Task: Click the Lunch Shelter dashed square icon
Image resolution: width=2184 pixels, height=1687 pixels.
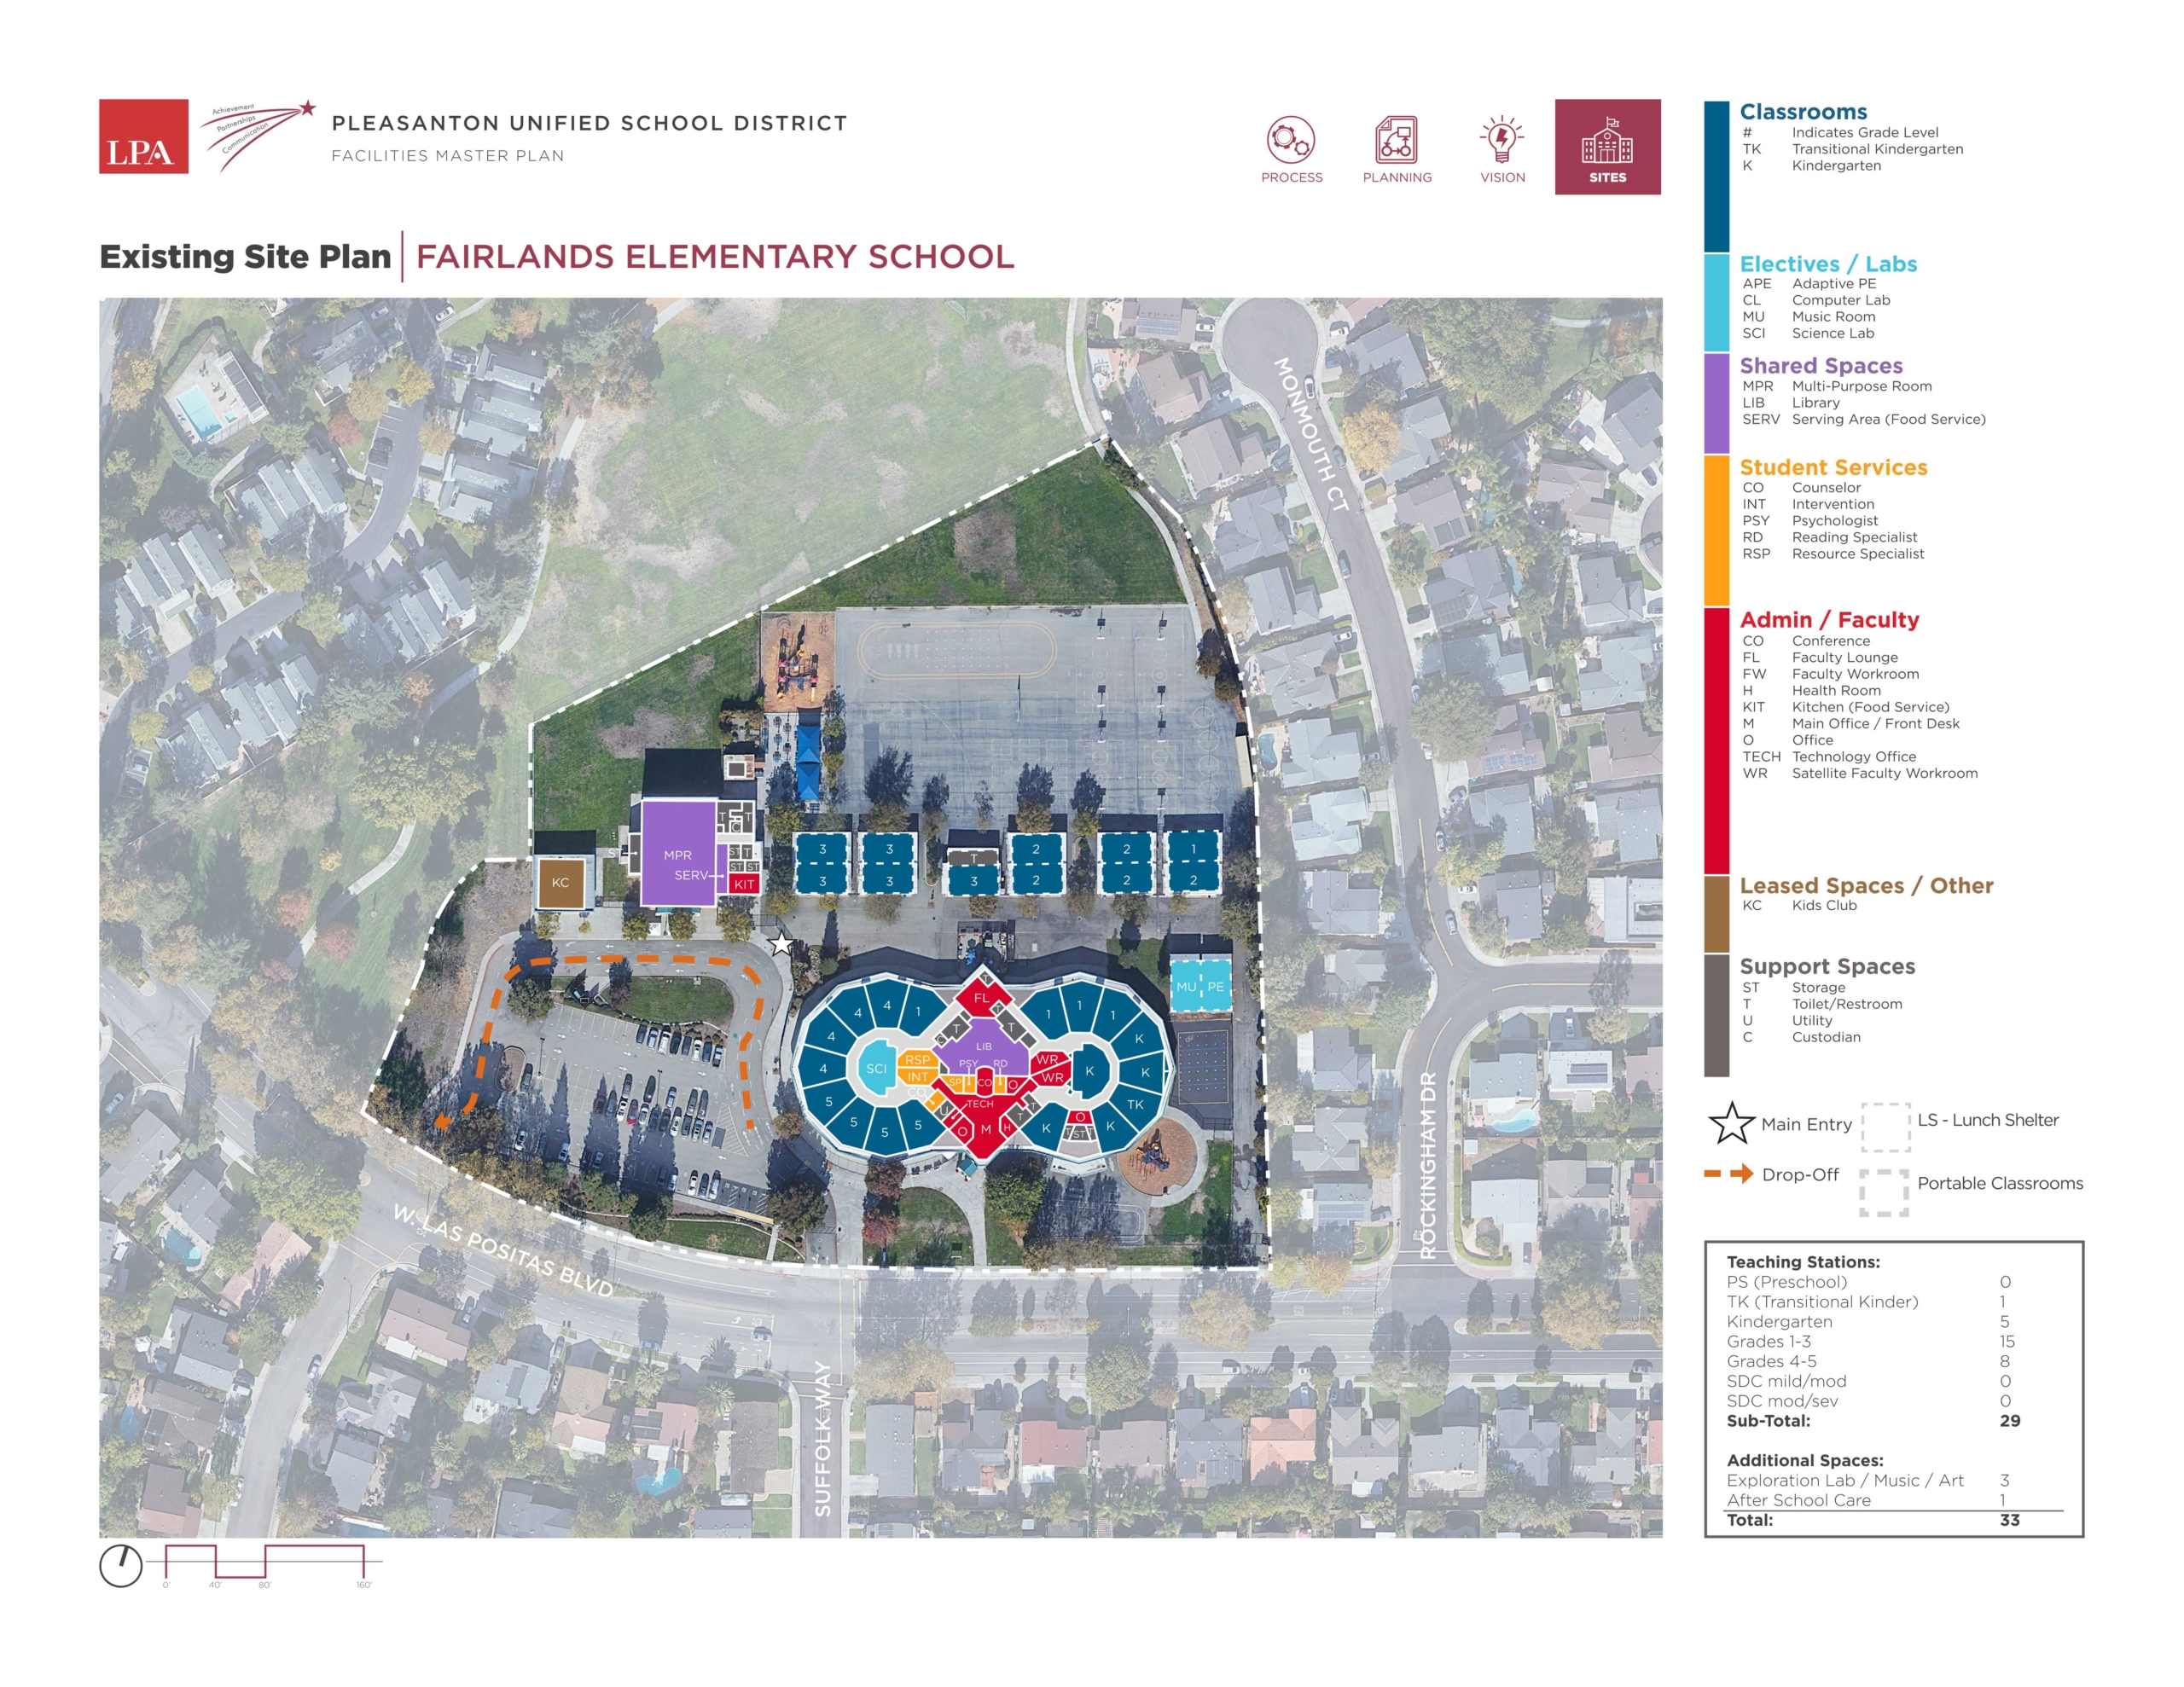Action: coord(1885,1127)
